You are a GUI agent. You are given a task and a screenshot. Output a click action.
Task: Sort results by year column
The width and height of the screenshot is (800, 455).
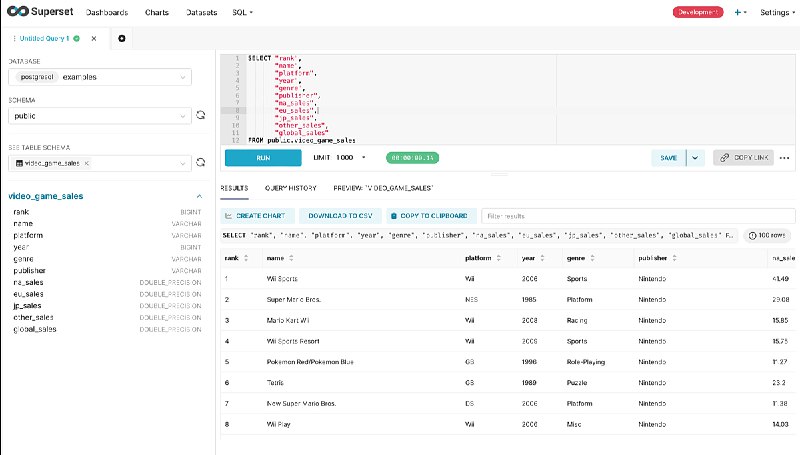(x=542, y=258)
